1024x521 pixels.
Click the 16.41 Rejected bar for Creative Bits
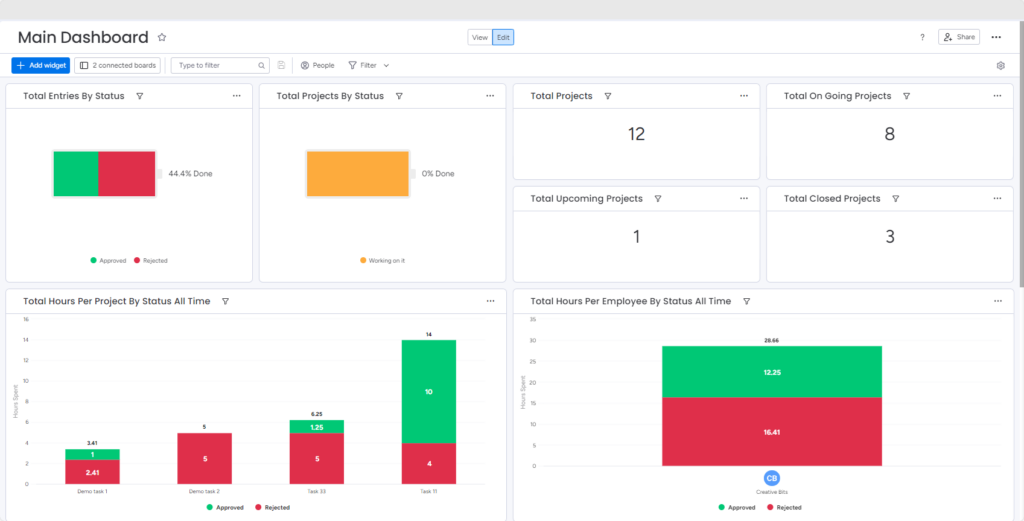tap(772, 432)
